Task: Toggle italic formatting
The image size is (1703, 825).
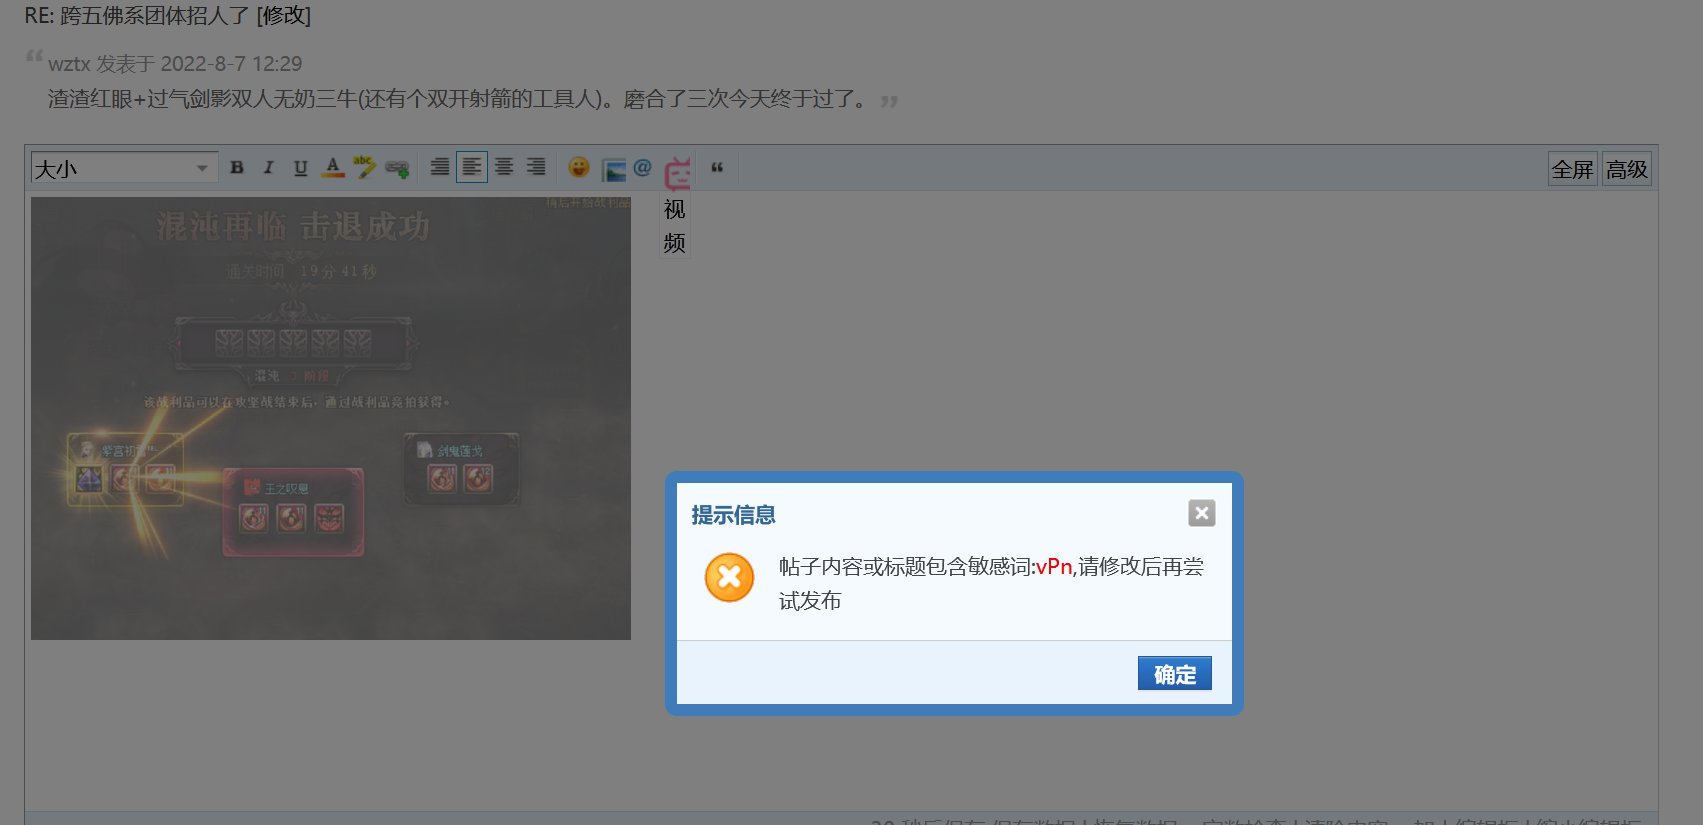Action: [268, 167]
